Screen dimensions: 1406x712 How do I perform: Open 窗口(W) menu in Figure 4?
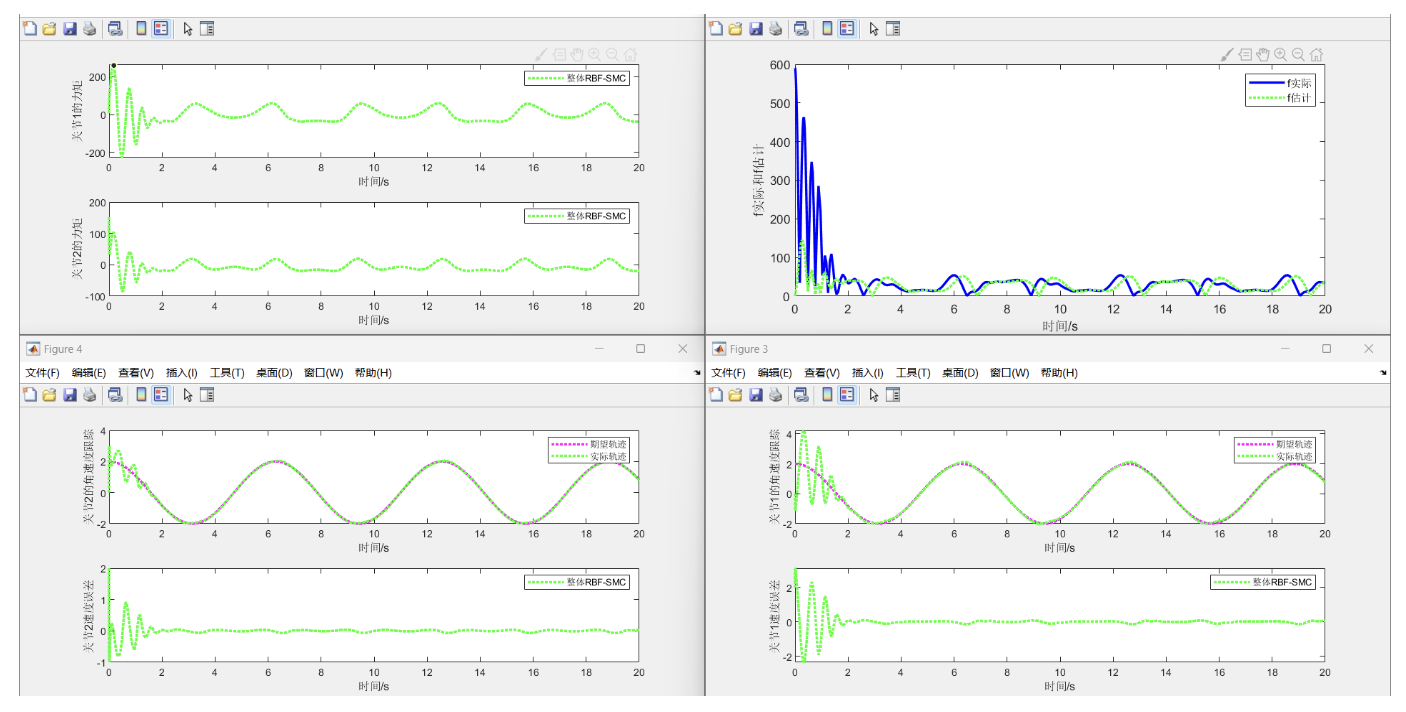pos(323,373)
